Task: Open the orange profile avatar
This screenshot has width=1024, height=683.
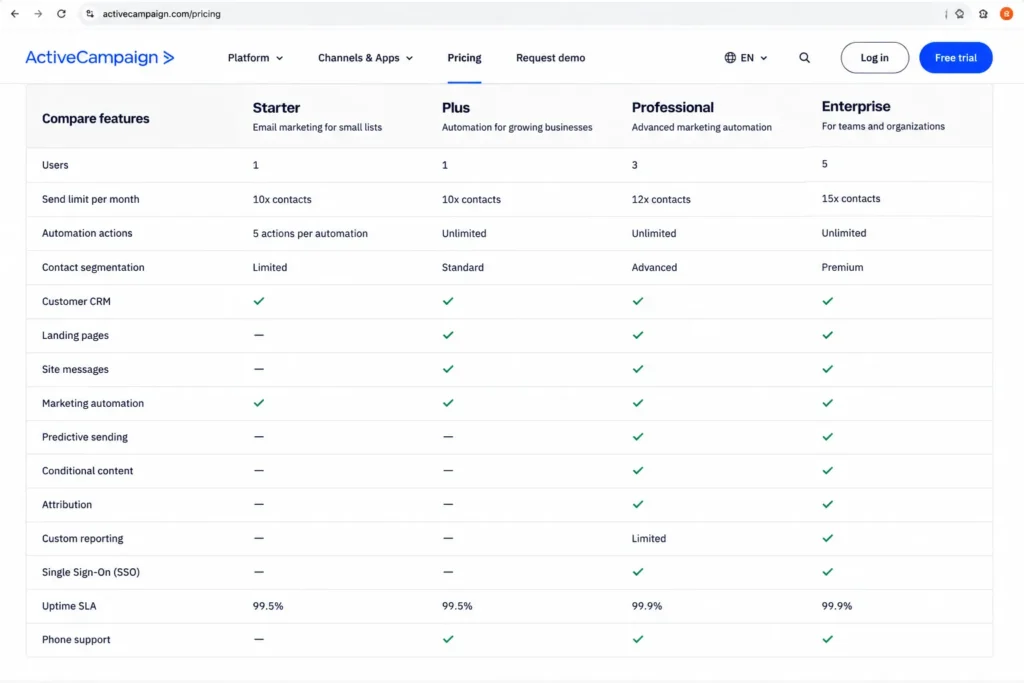Action: [1006, 14]
